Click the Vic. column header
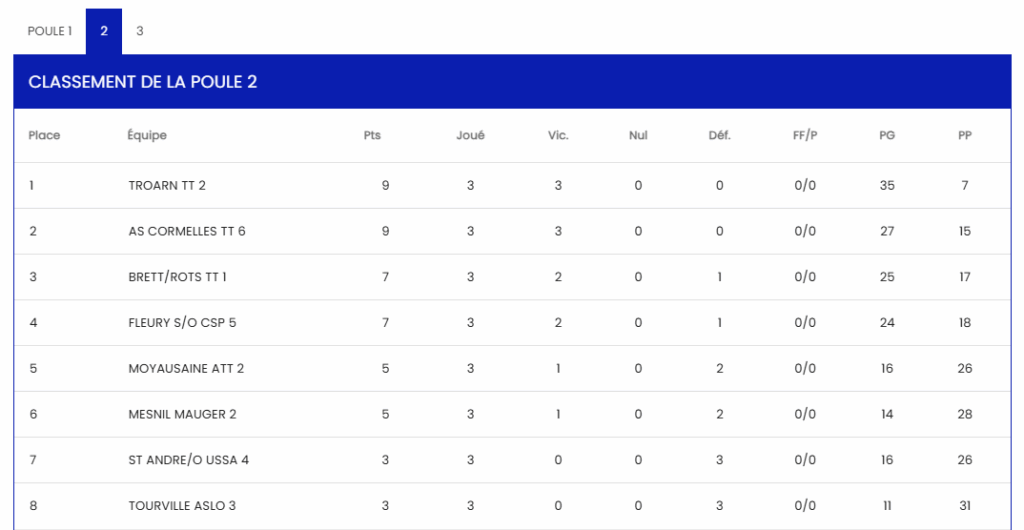This screenshot has width=1024, height=530. click(558, 136)
